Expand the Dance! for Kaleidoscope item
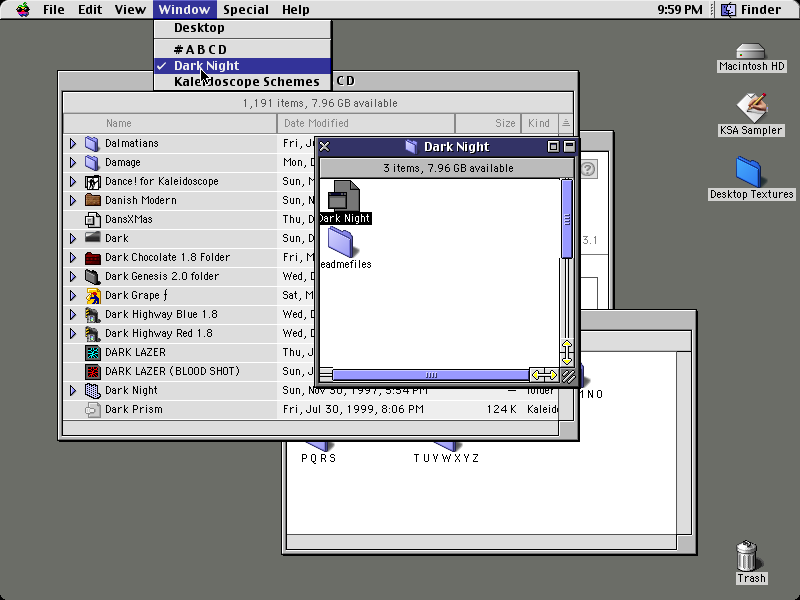Image resolution: width=800 pixels, height=600 pixels. (72, 181)
